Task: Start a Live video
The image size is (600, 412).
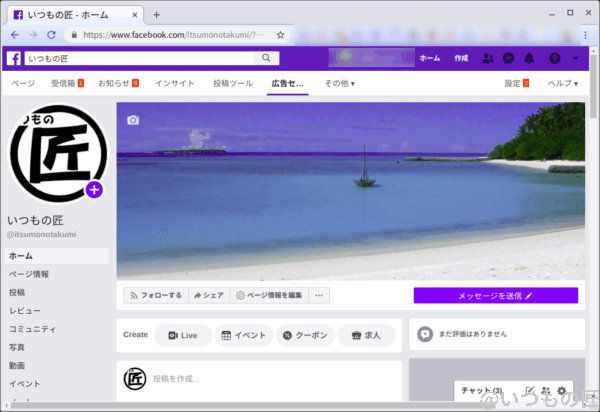Action: click(x=183, y=335)
